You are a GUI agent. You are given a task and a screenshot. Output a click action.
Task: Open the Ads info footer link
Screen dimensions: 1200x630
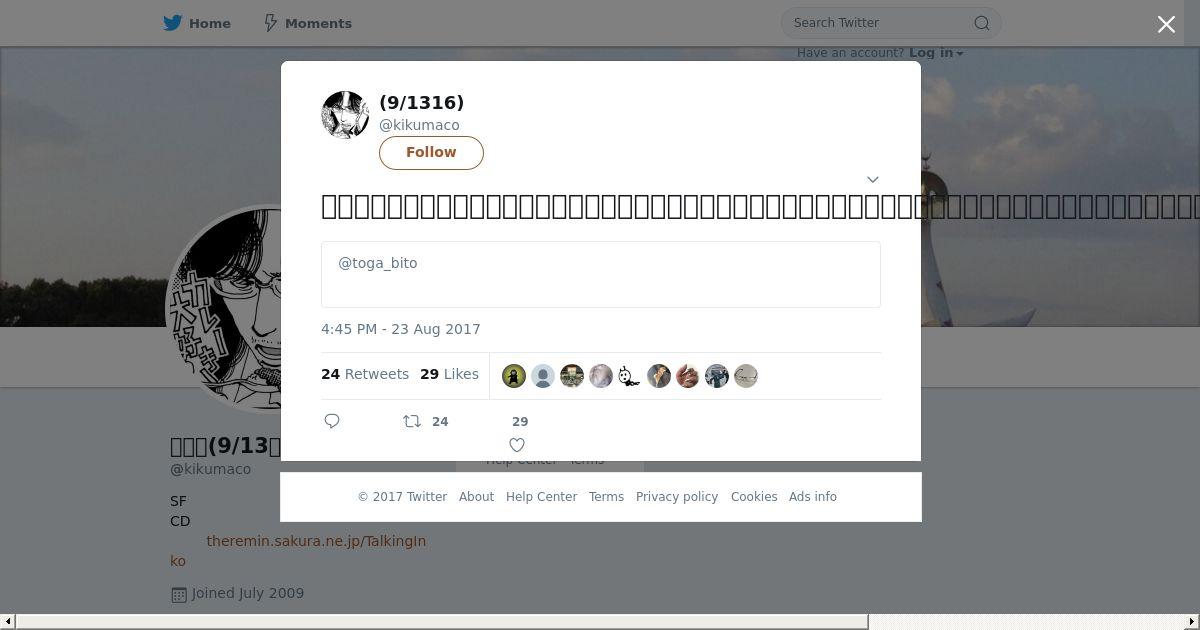pyautogui.click(x=813, y=497)
